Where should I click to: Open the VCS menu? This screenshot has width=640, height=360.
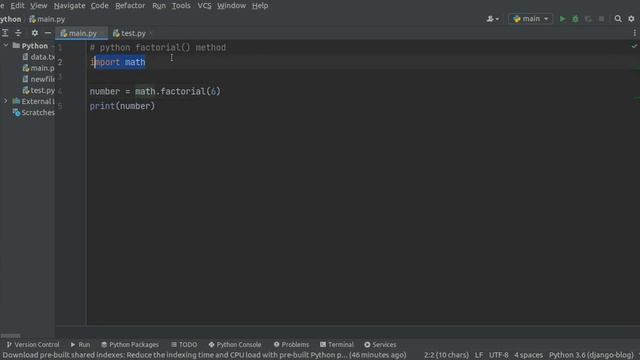[204, 6]
